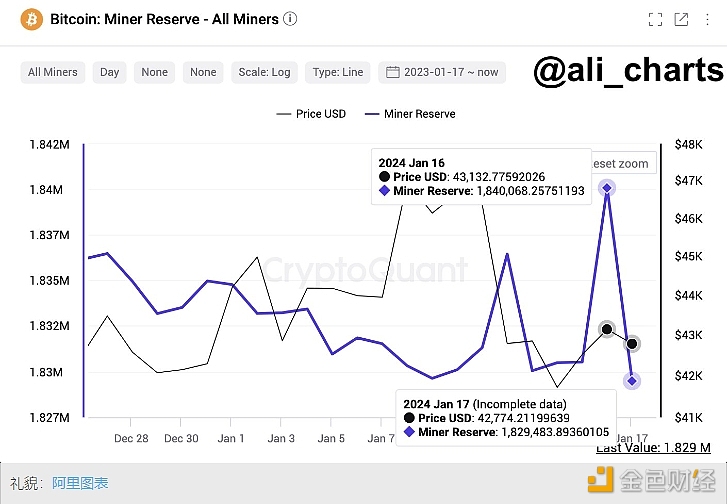Click the $48K price axis label
The width and height of the screenshot is (727, 504).
pyautogui.click(x=689, y=145)
